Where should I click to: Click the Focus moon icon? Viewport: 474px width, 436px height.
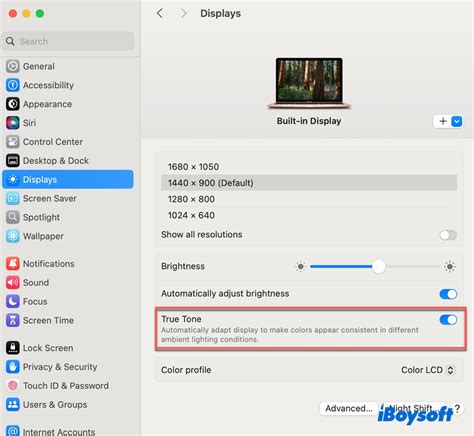point(13,301)
